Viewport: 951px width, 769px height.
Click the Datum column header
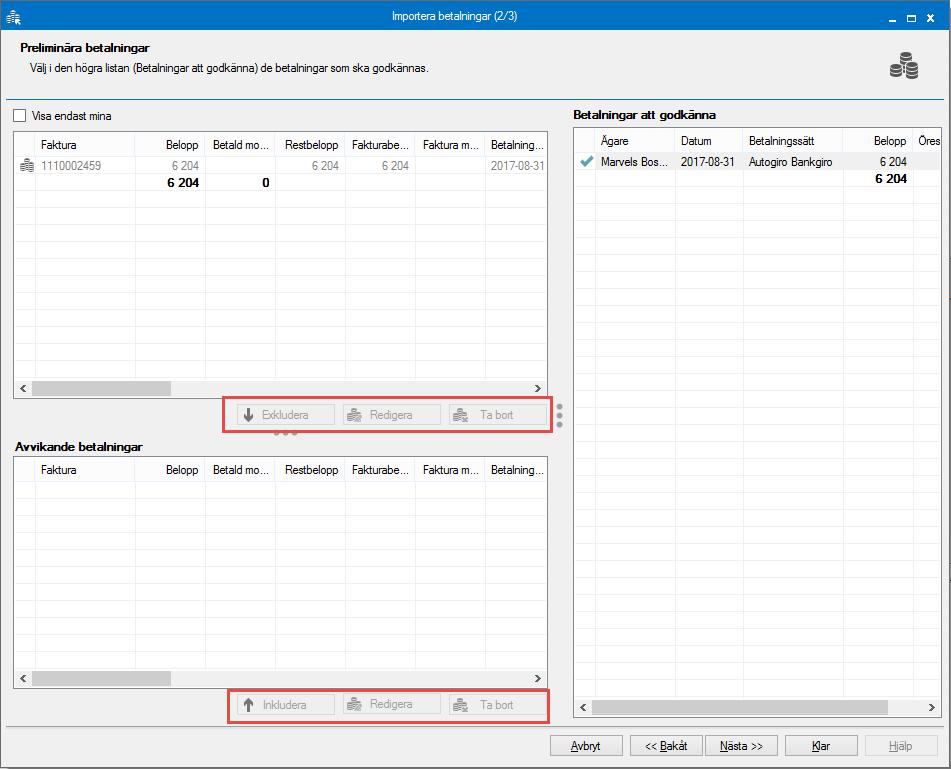coord(709,141)
